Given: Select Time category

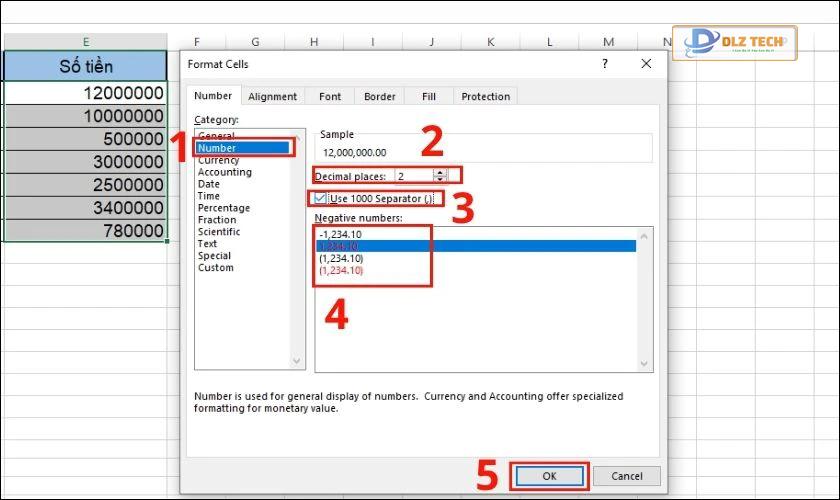Looking at the screenshot, I should point(209,196).
